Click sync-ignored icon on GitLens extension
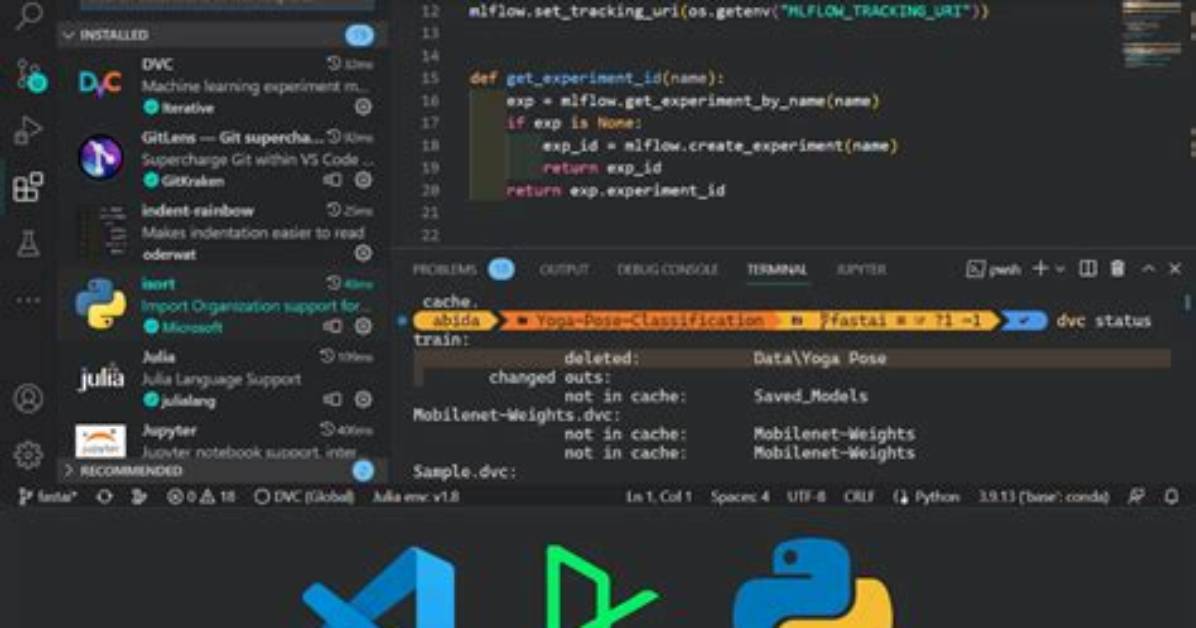 coord(333,180)
